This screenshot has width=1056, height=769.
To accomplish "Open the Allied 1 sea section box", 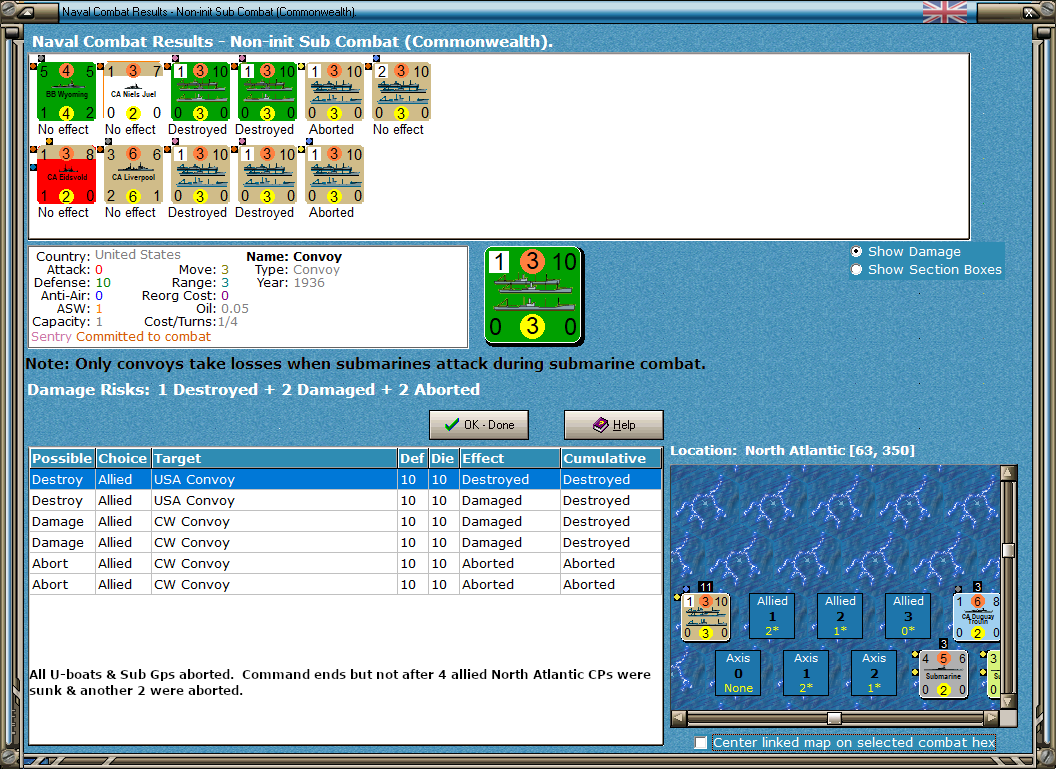I will (772, 615).
